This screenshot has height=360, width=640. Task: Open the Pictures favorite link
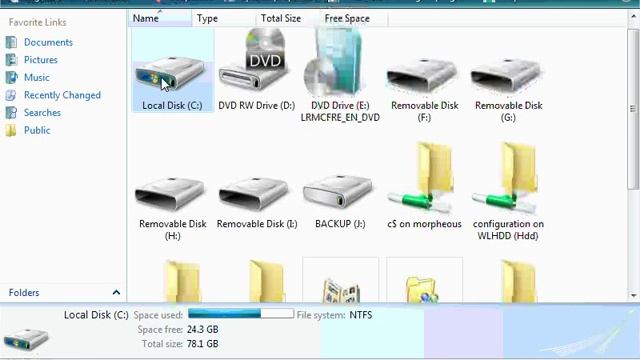[41, 60]
